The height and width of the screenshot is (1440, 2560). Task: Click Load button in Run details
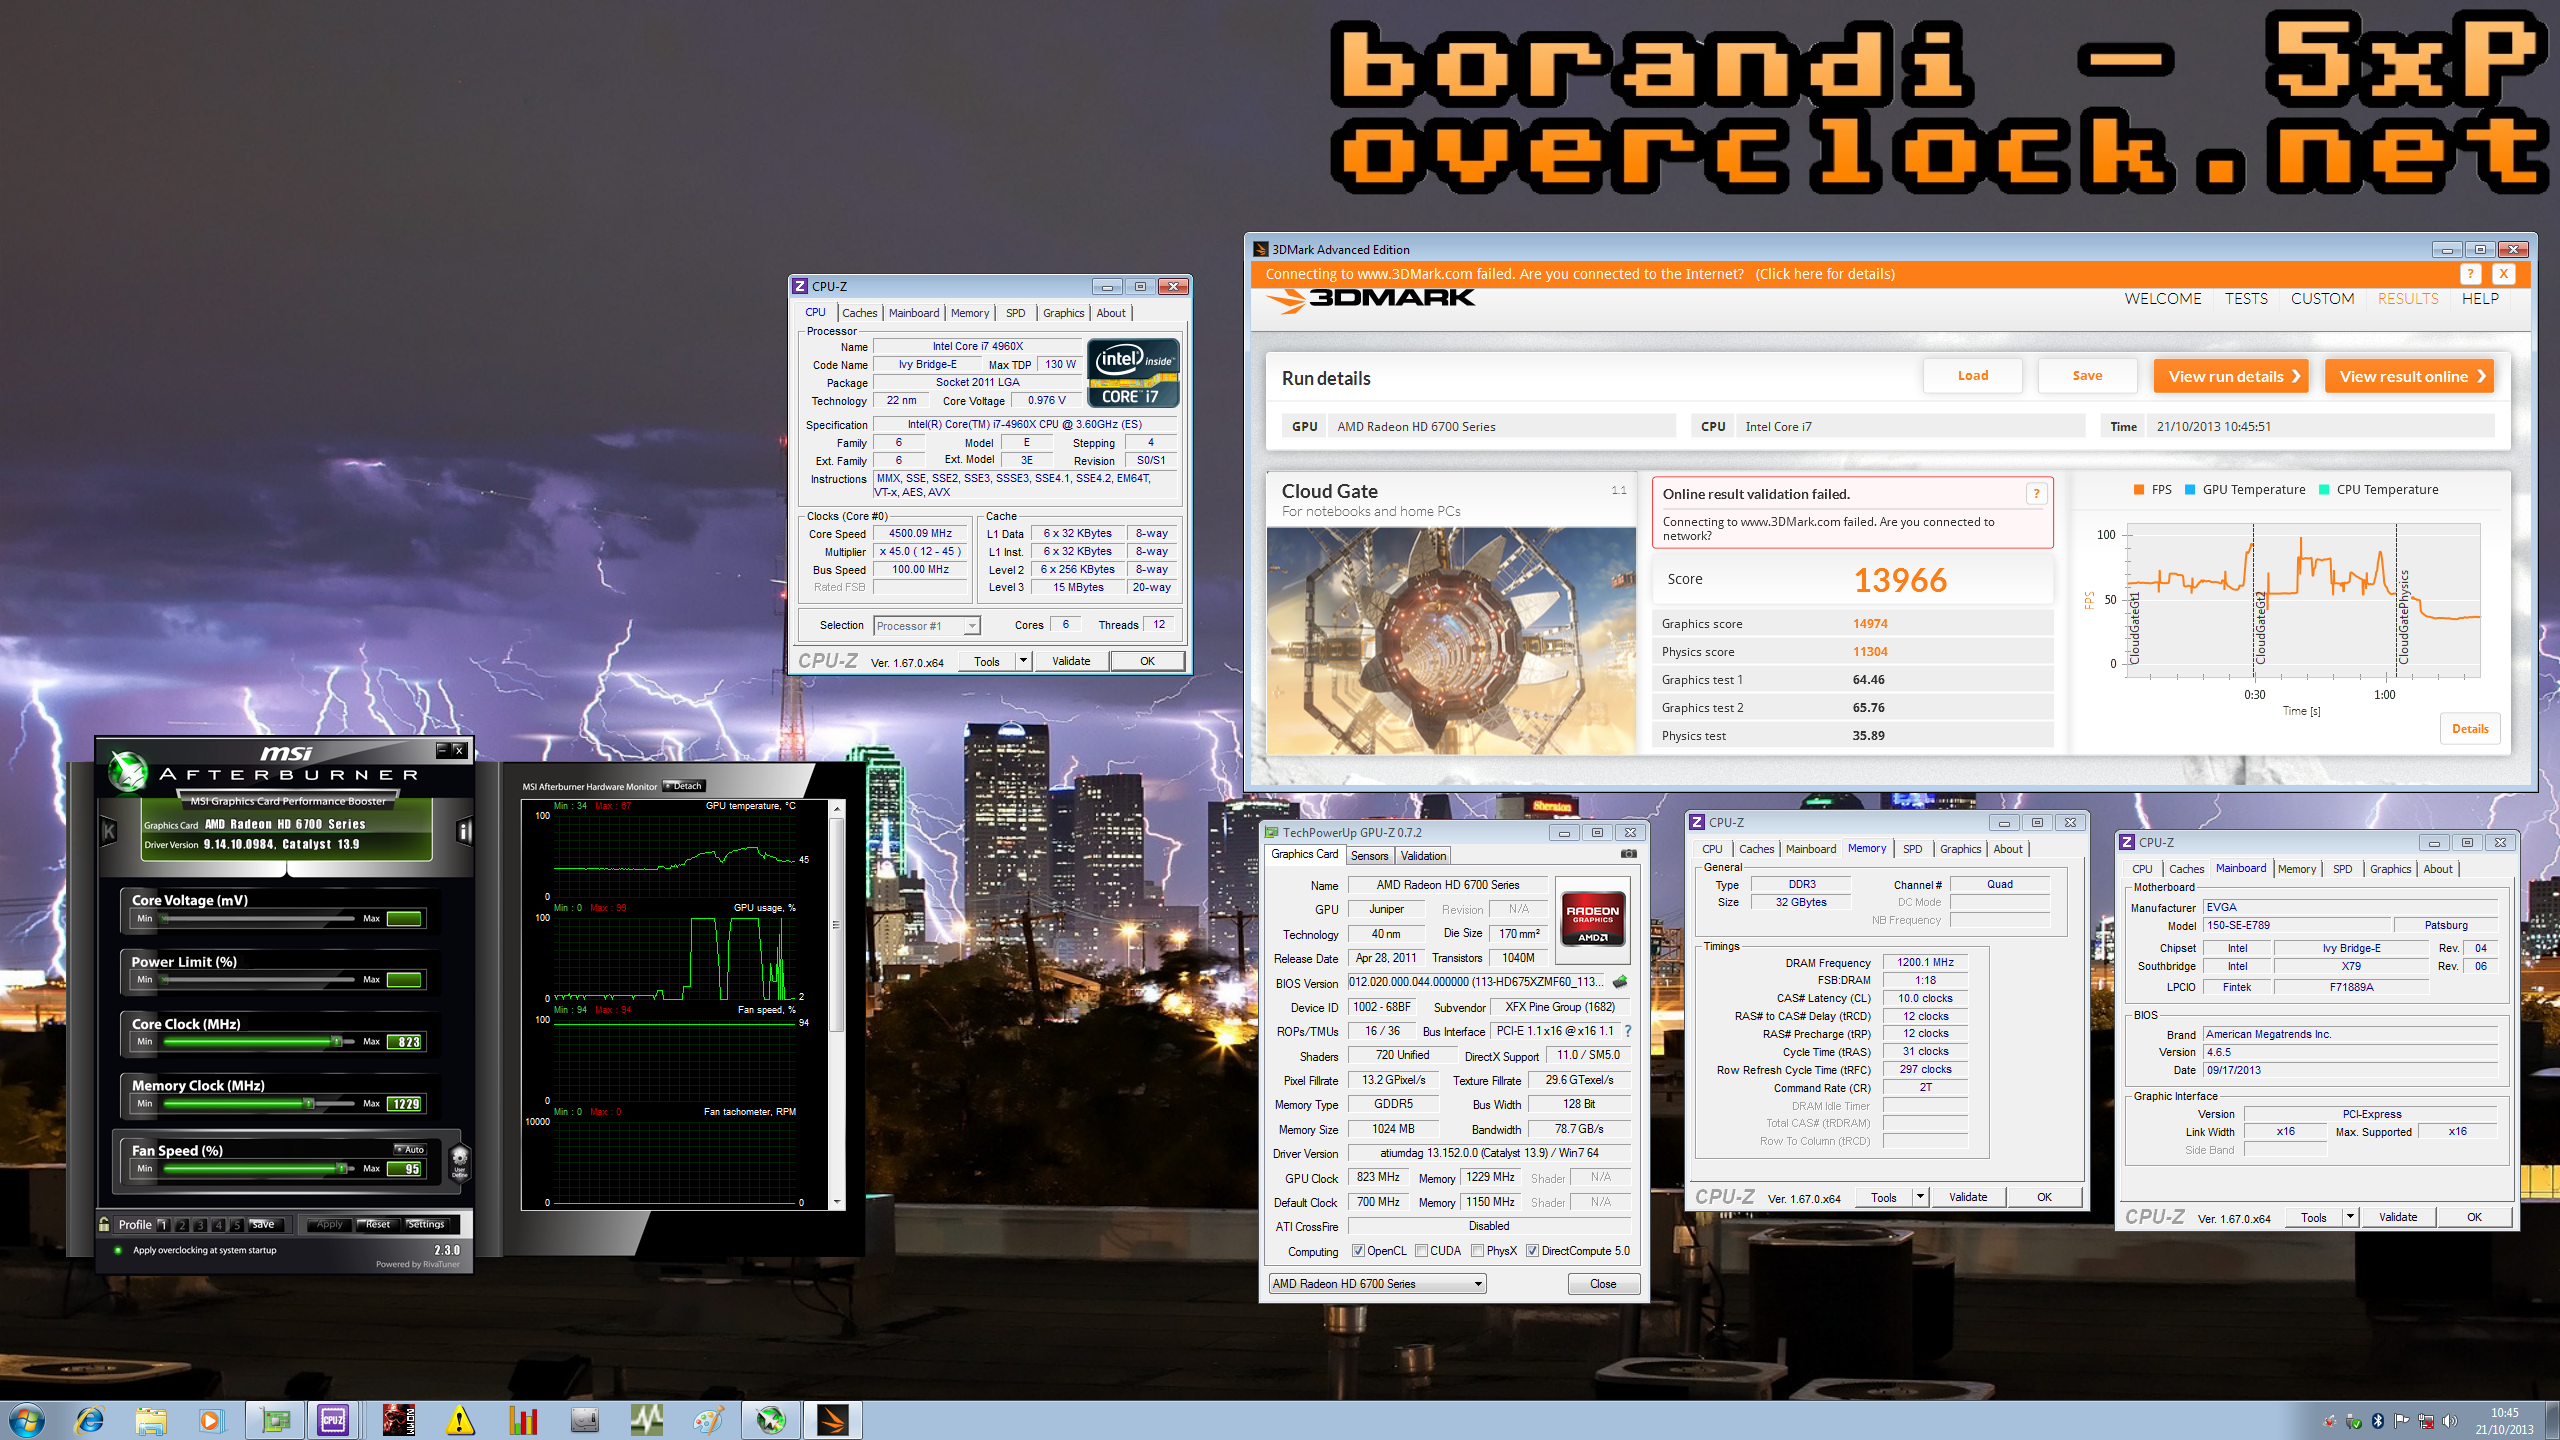(x=1973, y=376)
